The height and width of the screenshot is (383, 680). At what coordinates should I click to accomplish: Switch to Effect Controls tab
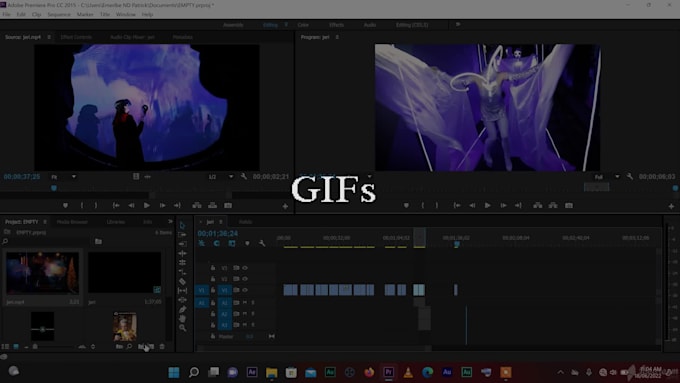point(76,37)
